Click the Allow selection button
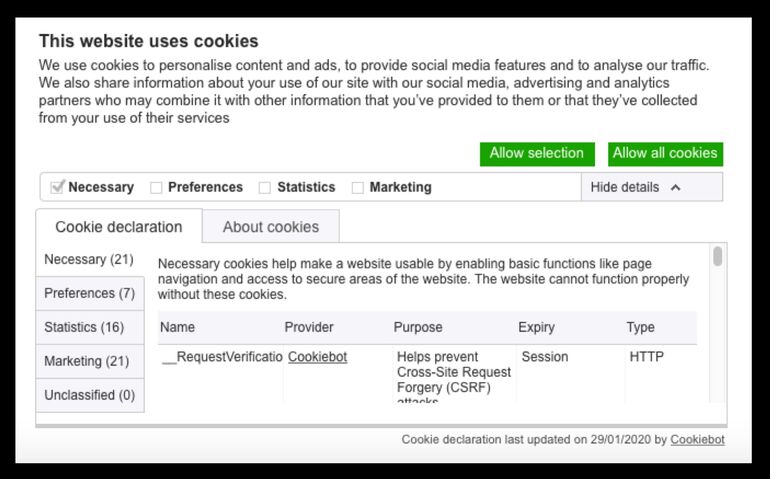The height and width of the screenshot is (479, 770). 536,154
